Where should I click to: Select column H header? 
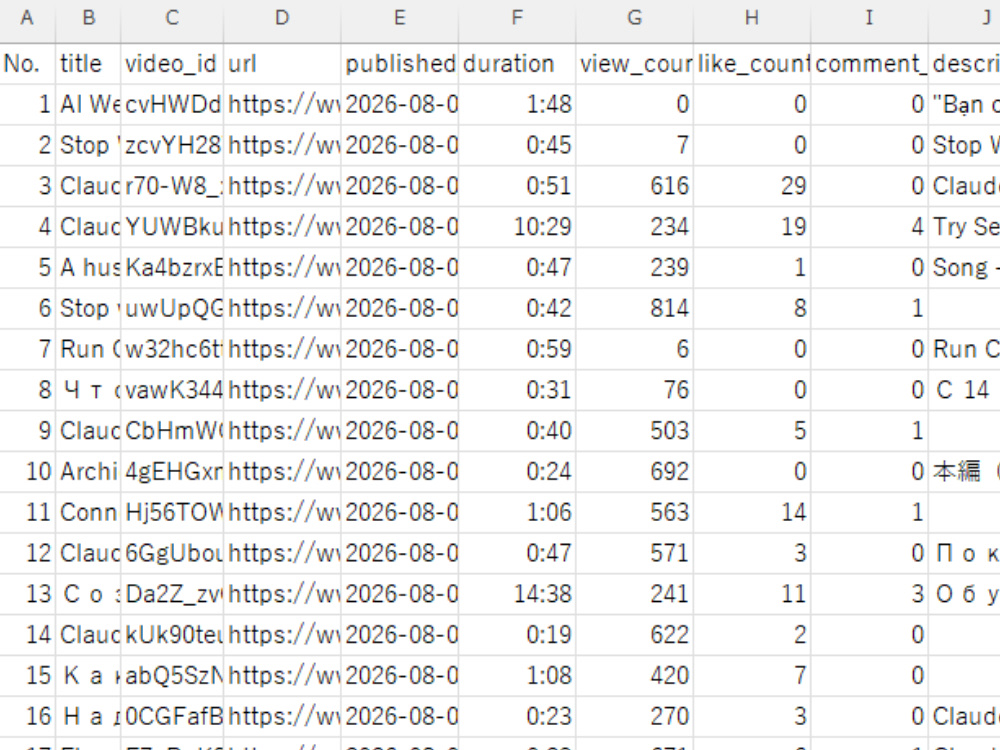[752, 18]
